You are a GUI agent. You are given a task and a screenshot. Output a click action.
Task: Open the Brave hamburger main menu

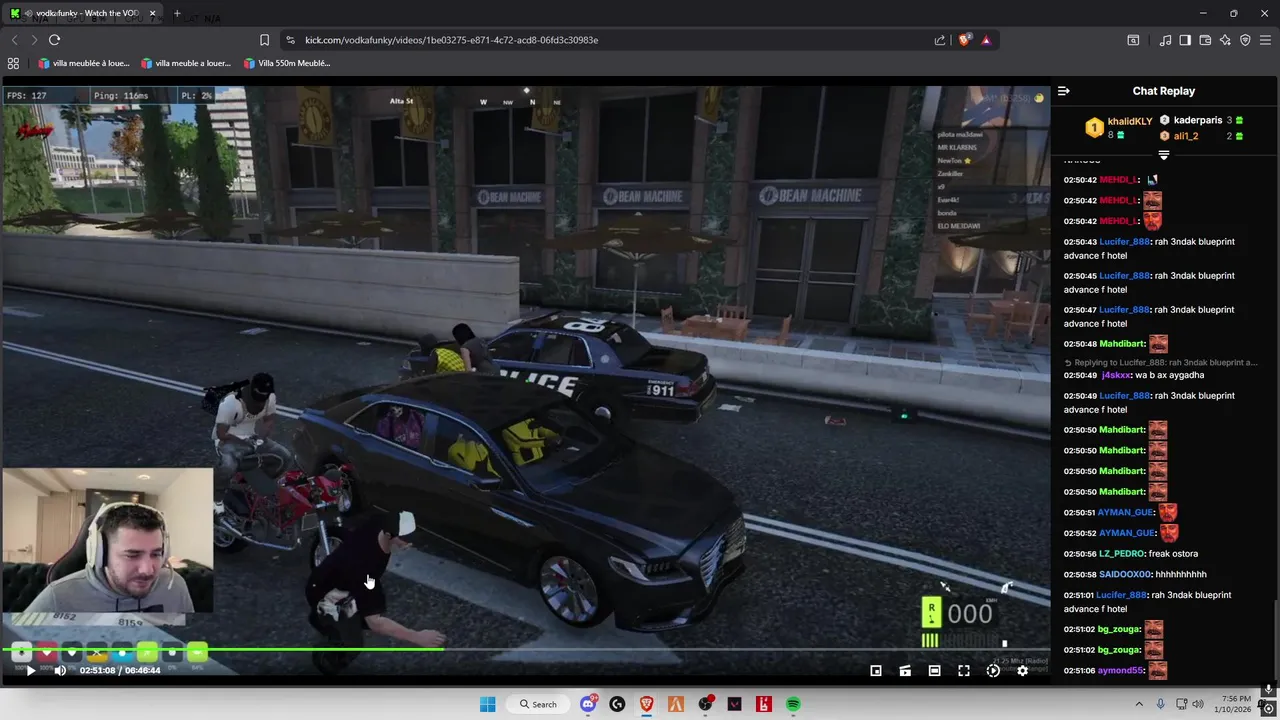[1265, 40]
